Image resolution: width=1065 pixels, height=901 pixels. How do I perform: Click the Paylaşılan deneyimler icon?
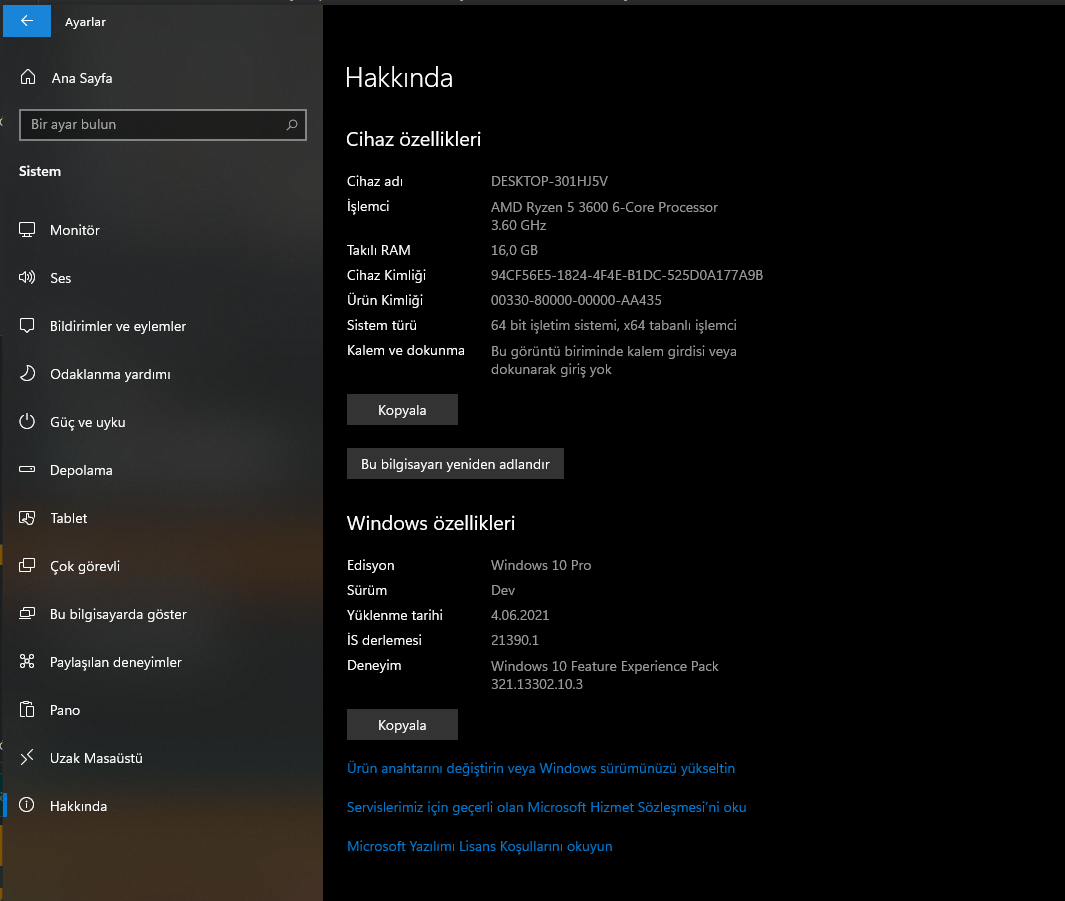click(x=27, y=662)
